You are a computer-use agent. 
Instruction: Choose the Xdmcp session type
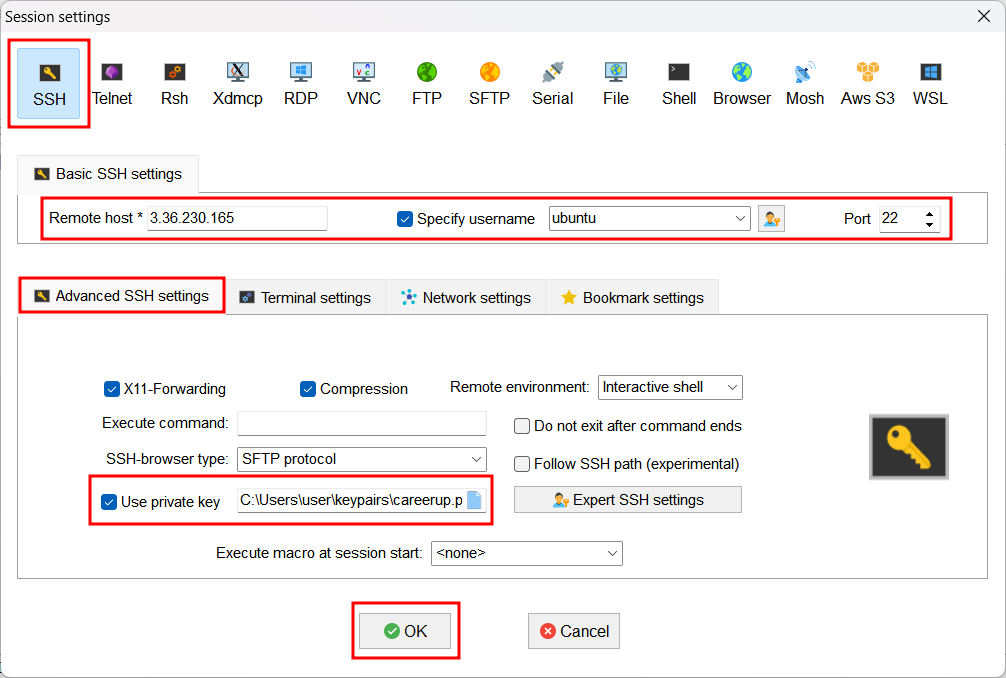pyautogui.click(x=237, y=83)
